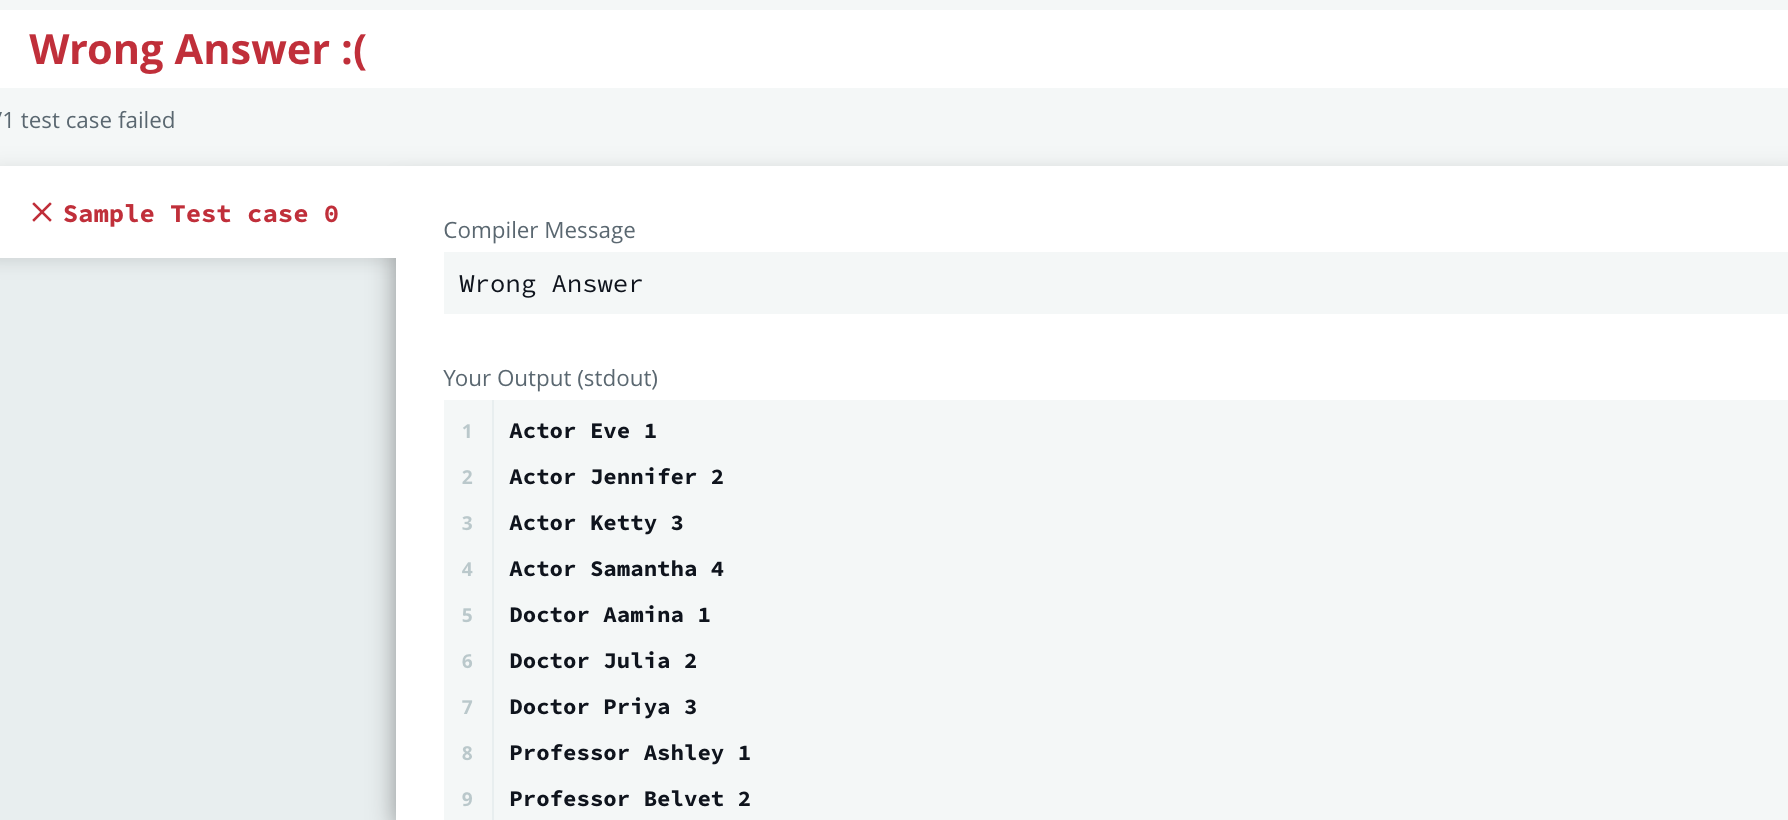The height and width of the screenshot is (820, 1788).
Task: Click output line "Actor Samantha 4"
Action: (616, 569)
